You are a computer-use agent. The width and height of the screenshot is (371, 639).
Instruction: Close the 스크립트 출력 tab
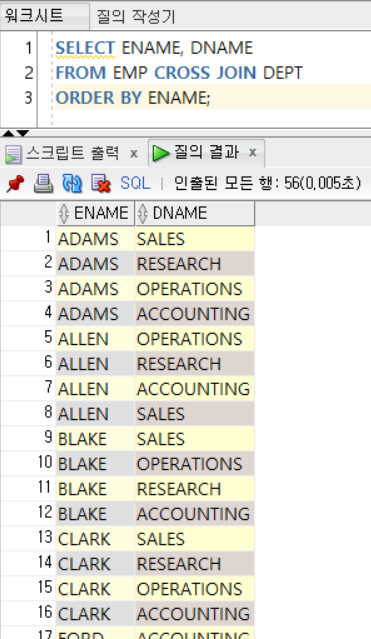[134, 154]
